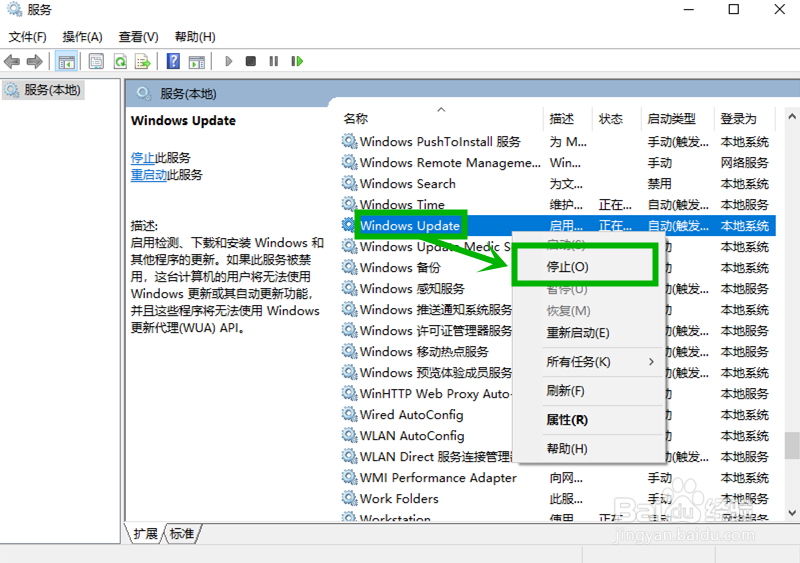800x563 pixels.
Task: Sort by the 名称 column header
Action: pos(356,118)
